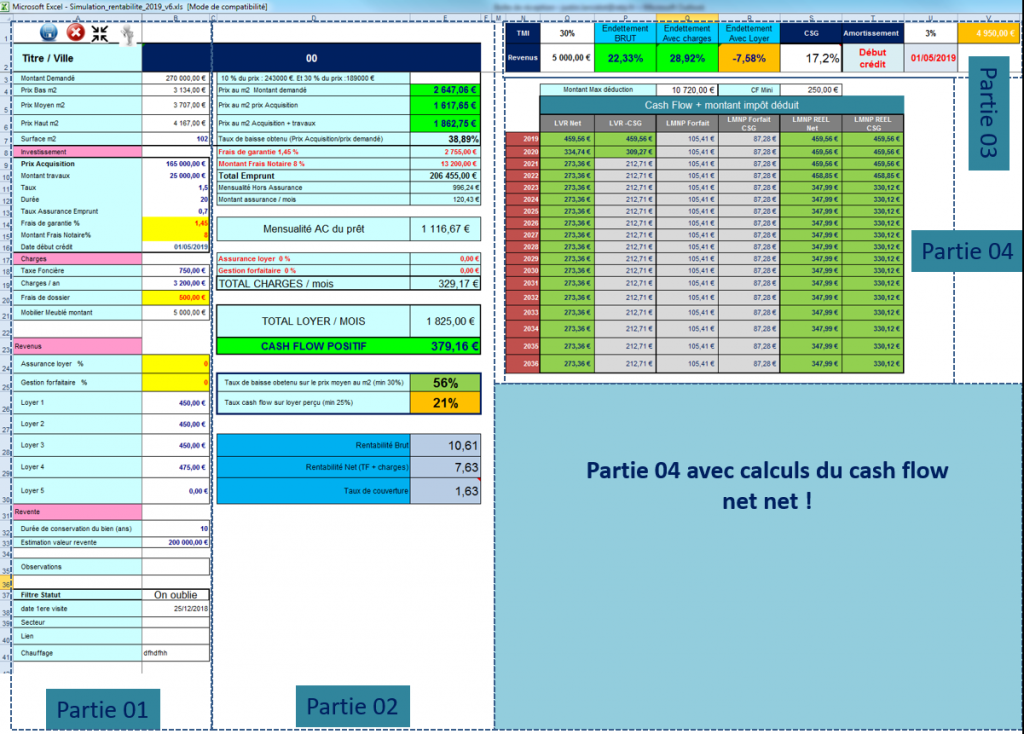Click the Début crédit date 01/05/2019
Screen dimensions: 1024x734
pos(931,57)
